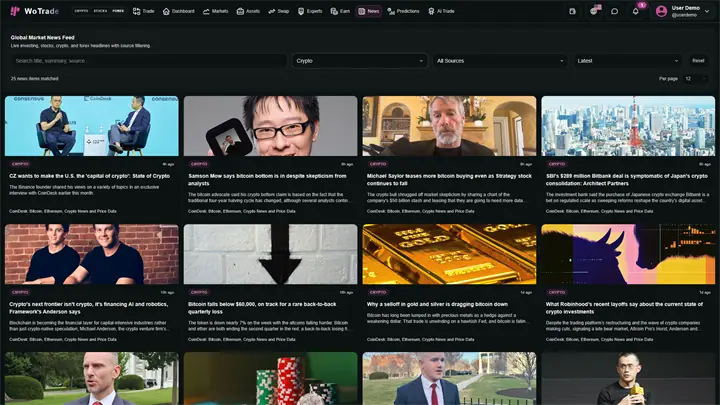Open the Per page count dropdown

[695, 79]
